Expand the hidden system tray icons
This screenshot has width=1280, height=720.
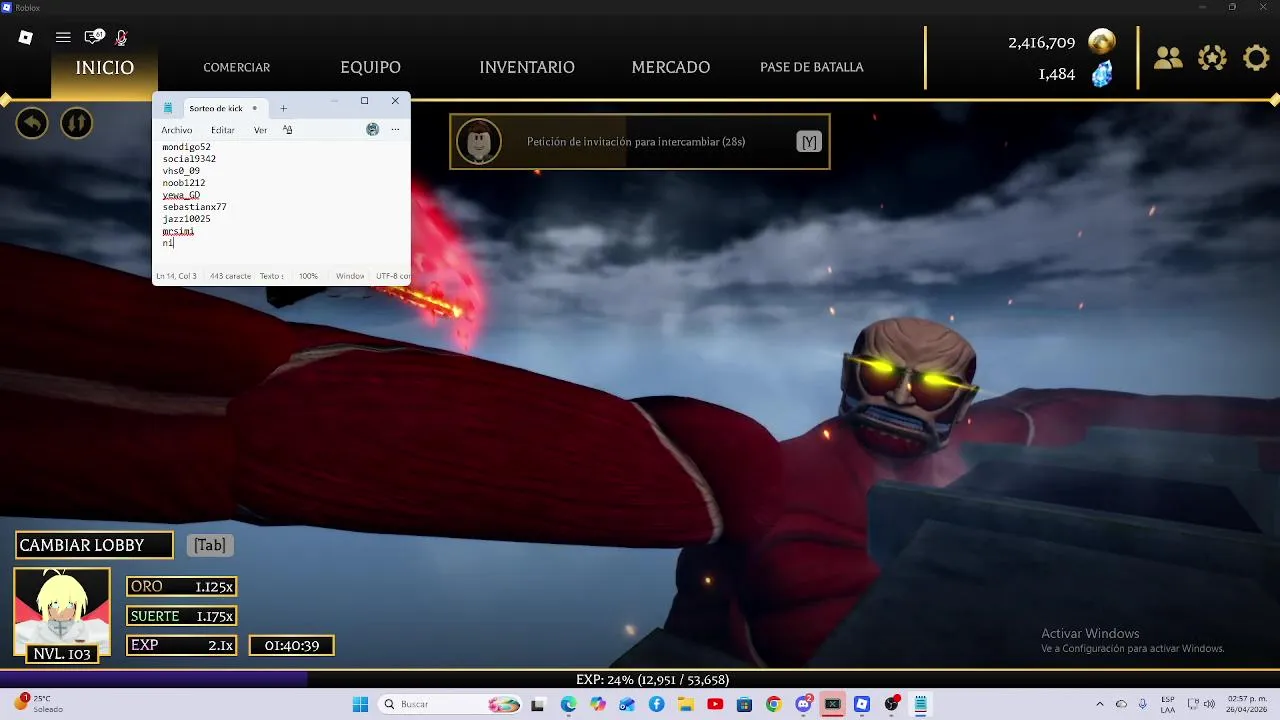tap(1100, 704)
